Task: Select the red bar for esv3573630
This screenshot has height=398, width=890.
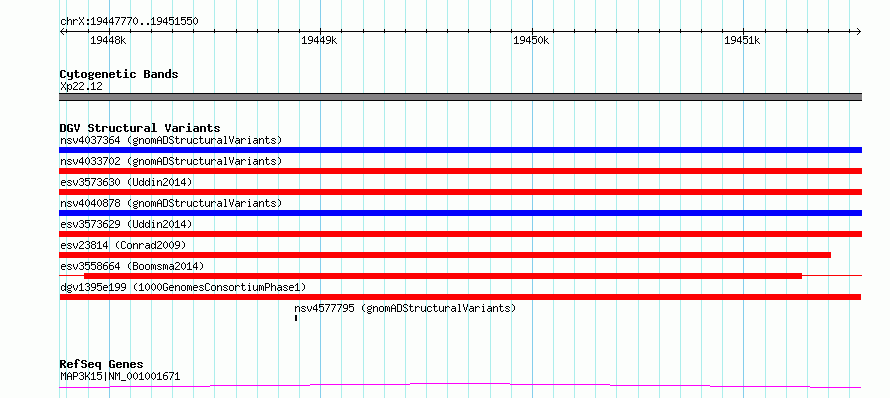Action: pyautogui.click(x=460, y=192)
